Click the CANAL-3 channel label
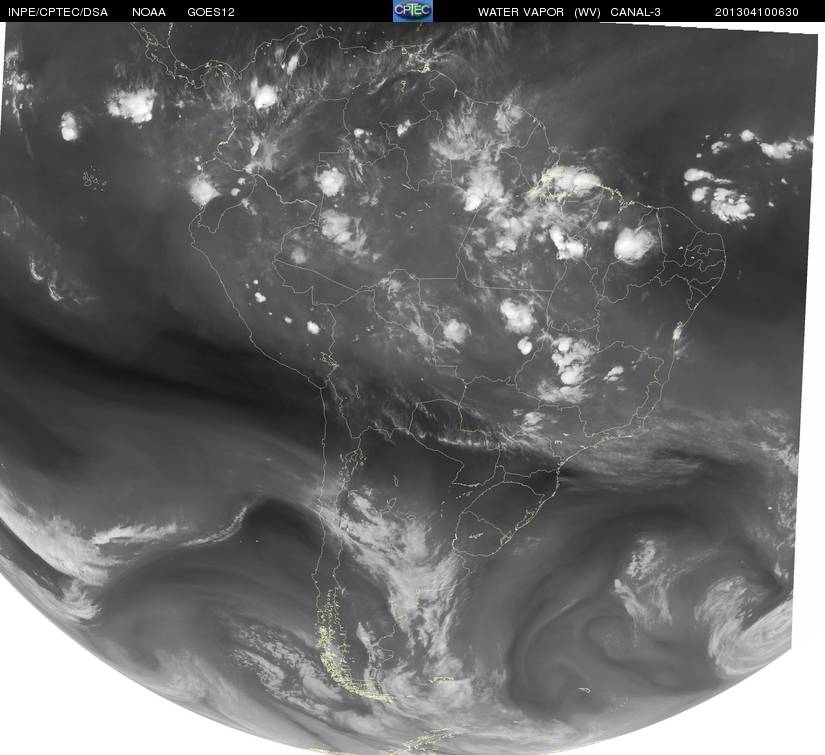The width and height of the screenshot is (825, 755). click(x=636, y=12)
